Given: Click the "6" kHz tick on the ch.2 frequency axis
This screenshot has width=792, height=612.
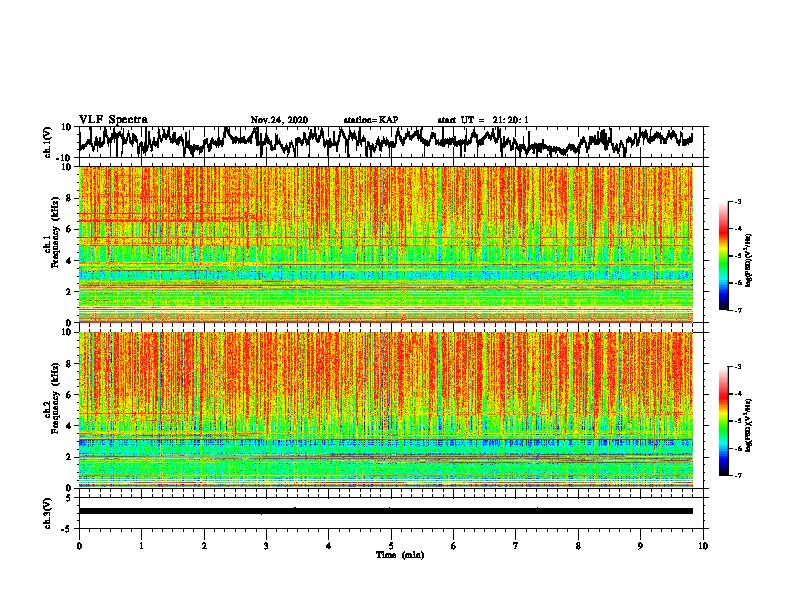Looking at the screenshot, I should pyautogui.click(x=70, y=394).
